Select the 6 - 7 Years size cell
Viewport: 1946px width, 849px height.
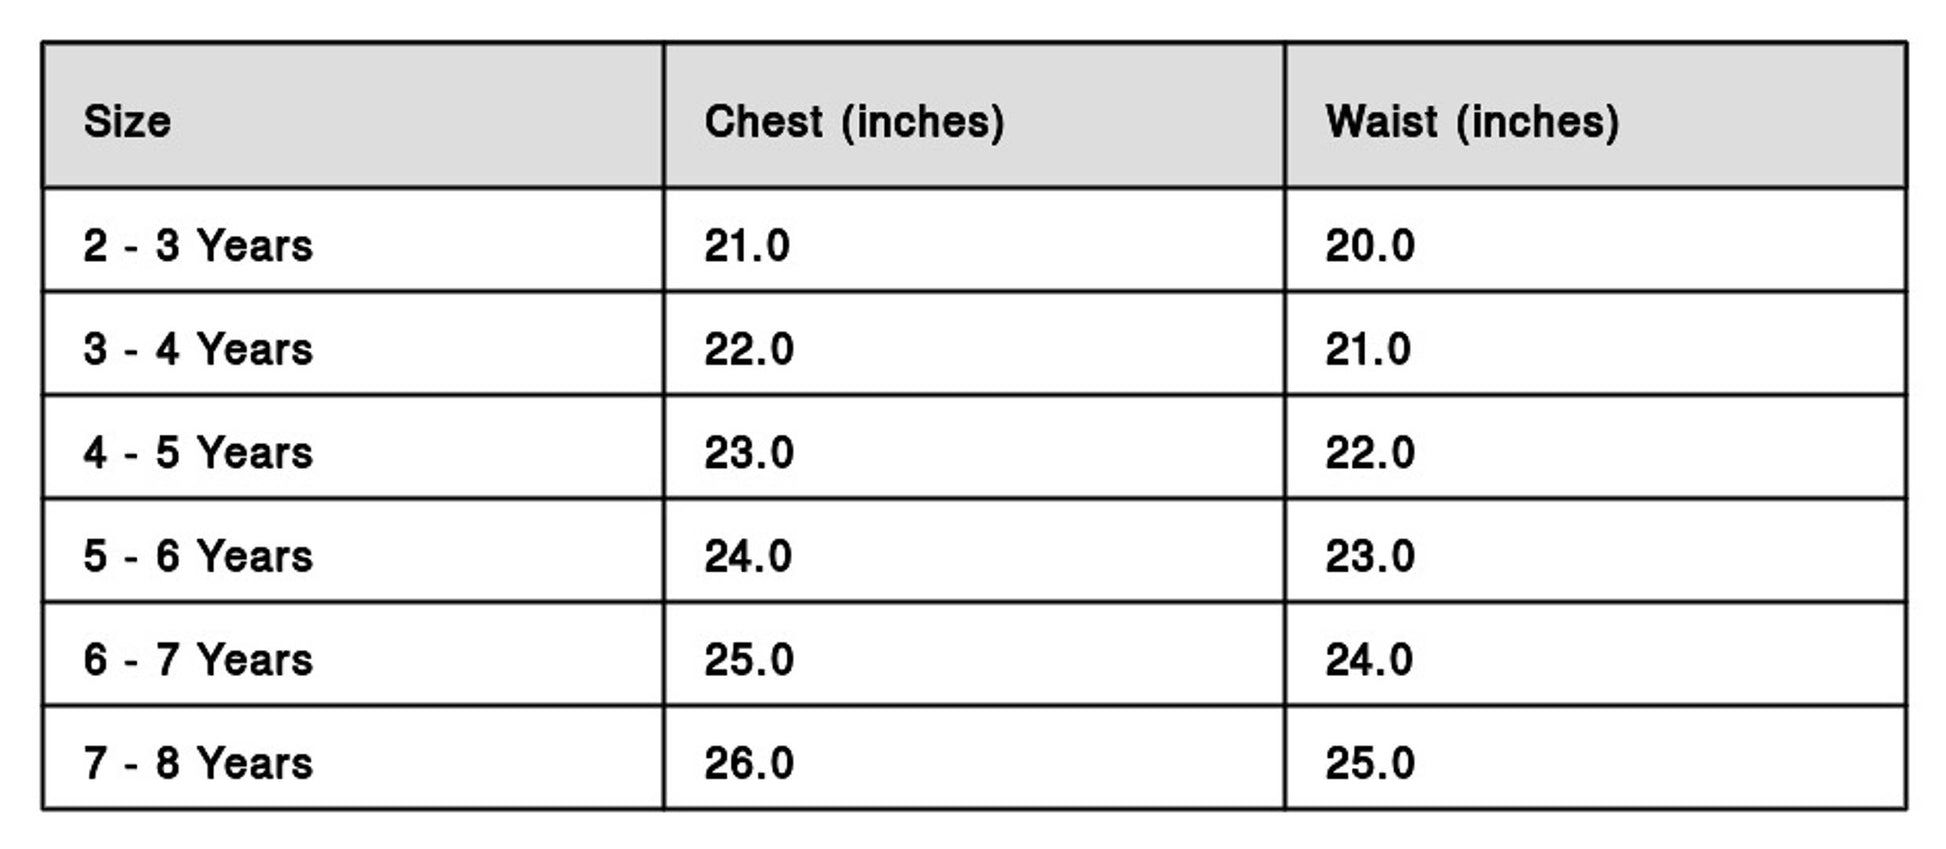coord(198,659)
